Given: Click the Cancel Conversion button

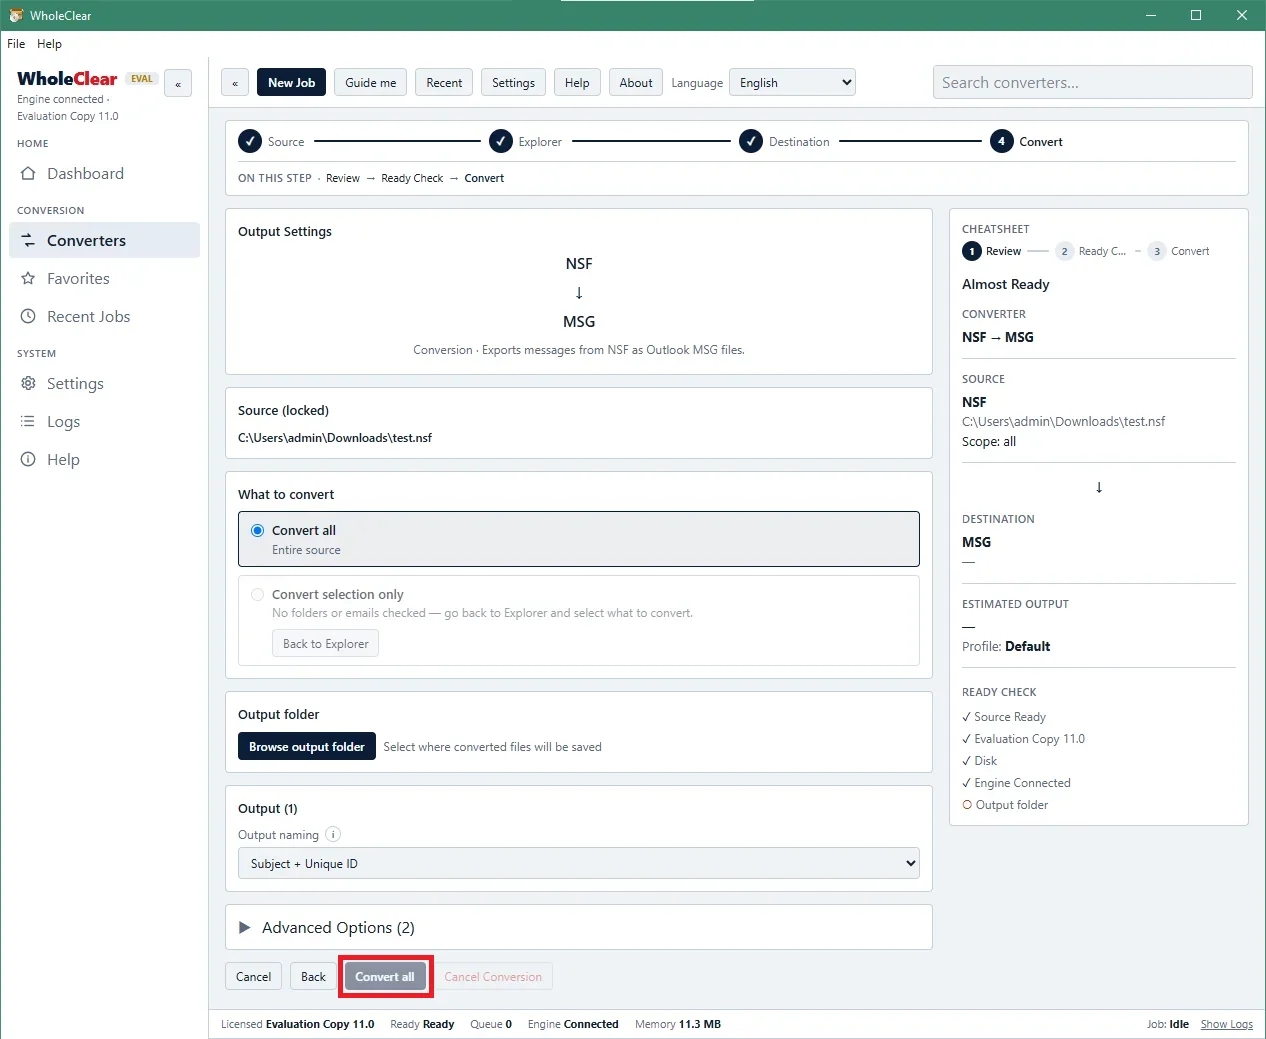Looking at the screenshot, I should coord(493,977).
